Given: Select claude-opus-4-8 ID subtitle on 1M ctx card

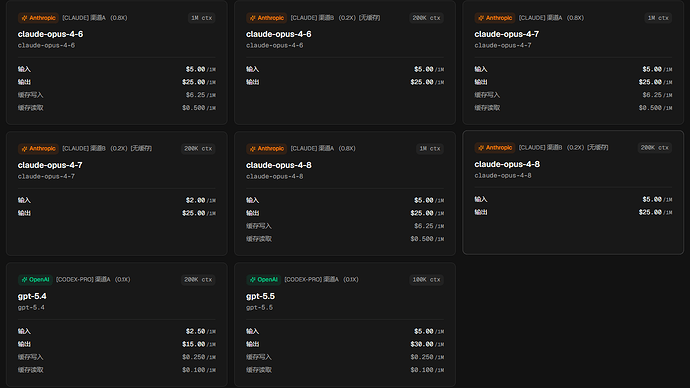Looking at the screenshot, I should pyautogui.click(x=275, y=176).
